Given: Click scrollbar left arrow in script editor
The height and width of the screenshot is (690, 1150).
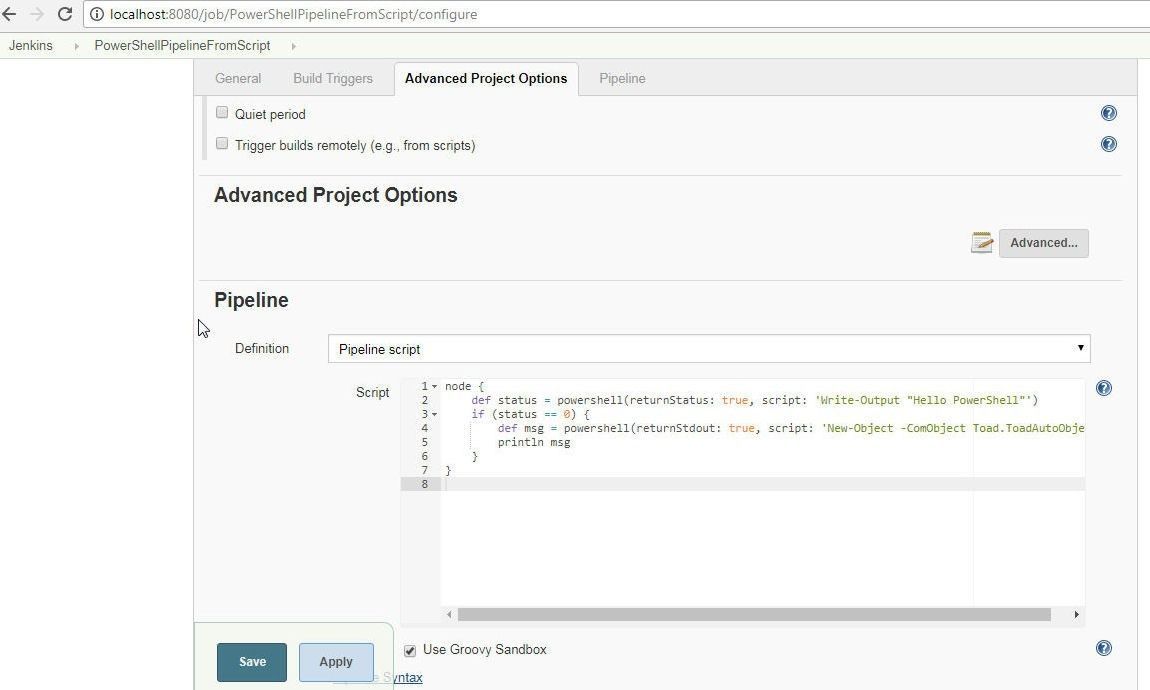Looking at the screenshot, I should [449, 614].
